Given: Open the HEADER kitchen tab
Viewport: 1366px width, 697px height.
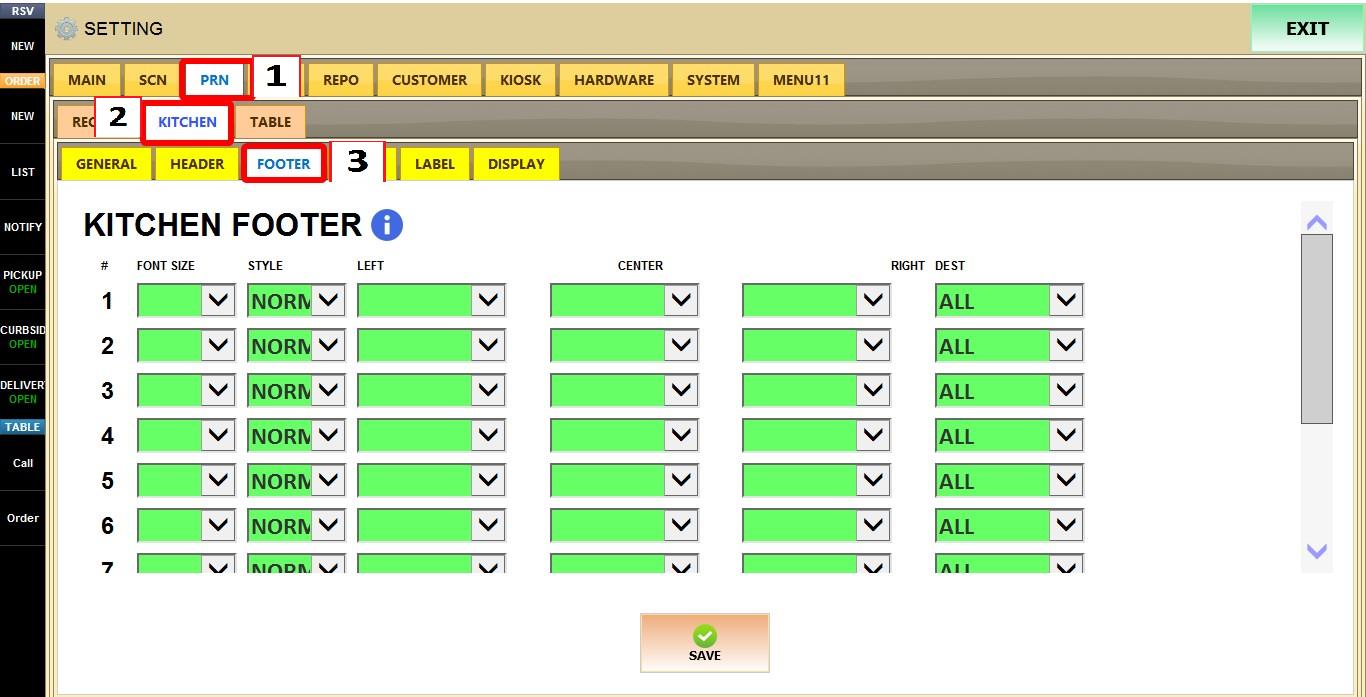Looking at the screenshot, I should click(x=197, y=164).
